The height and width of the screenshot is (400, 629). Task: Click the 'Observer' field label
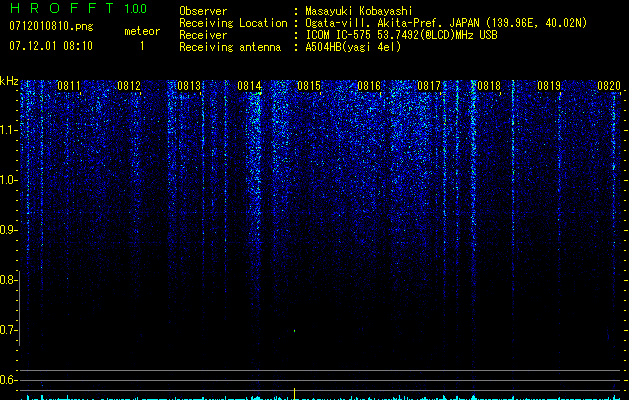[203, 11]
